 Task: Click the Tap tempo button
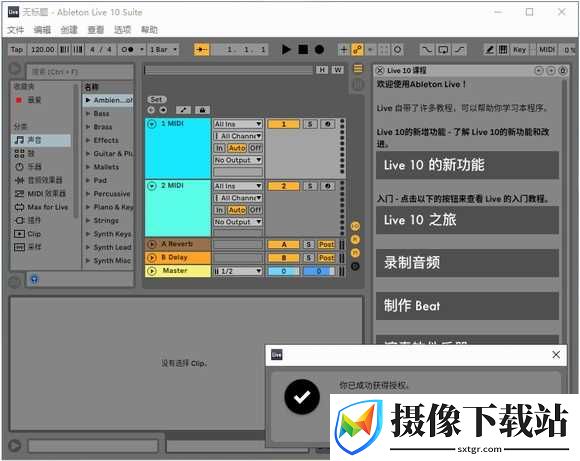click(17, 49)
